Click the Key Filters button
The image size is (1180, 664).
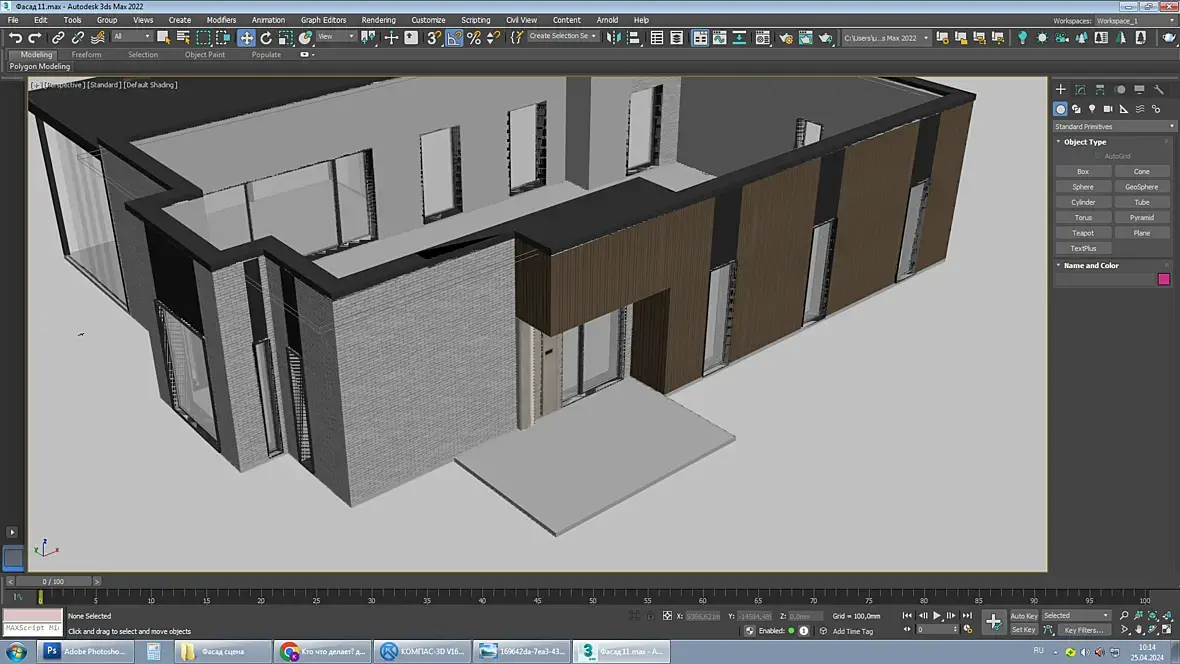[x=1083, y=630]
